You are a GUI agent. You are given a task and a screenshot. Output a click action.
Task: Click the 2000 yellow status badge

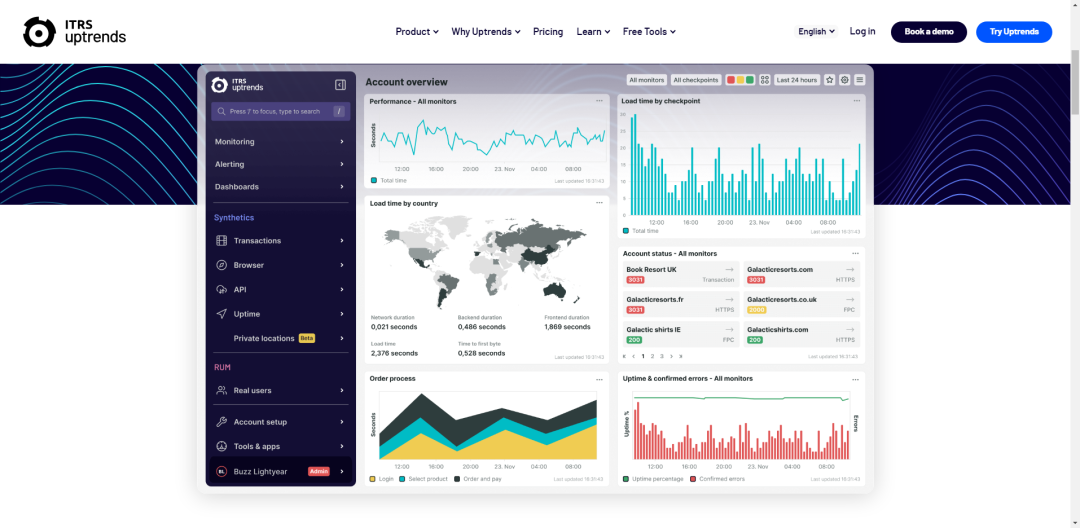756,310
